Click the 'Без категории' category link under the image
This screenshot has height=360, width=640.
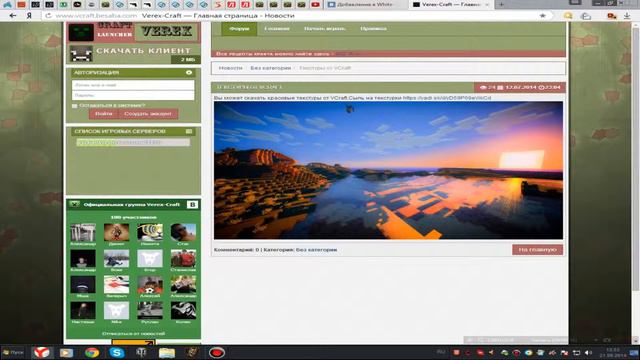[x=316, y=249]
